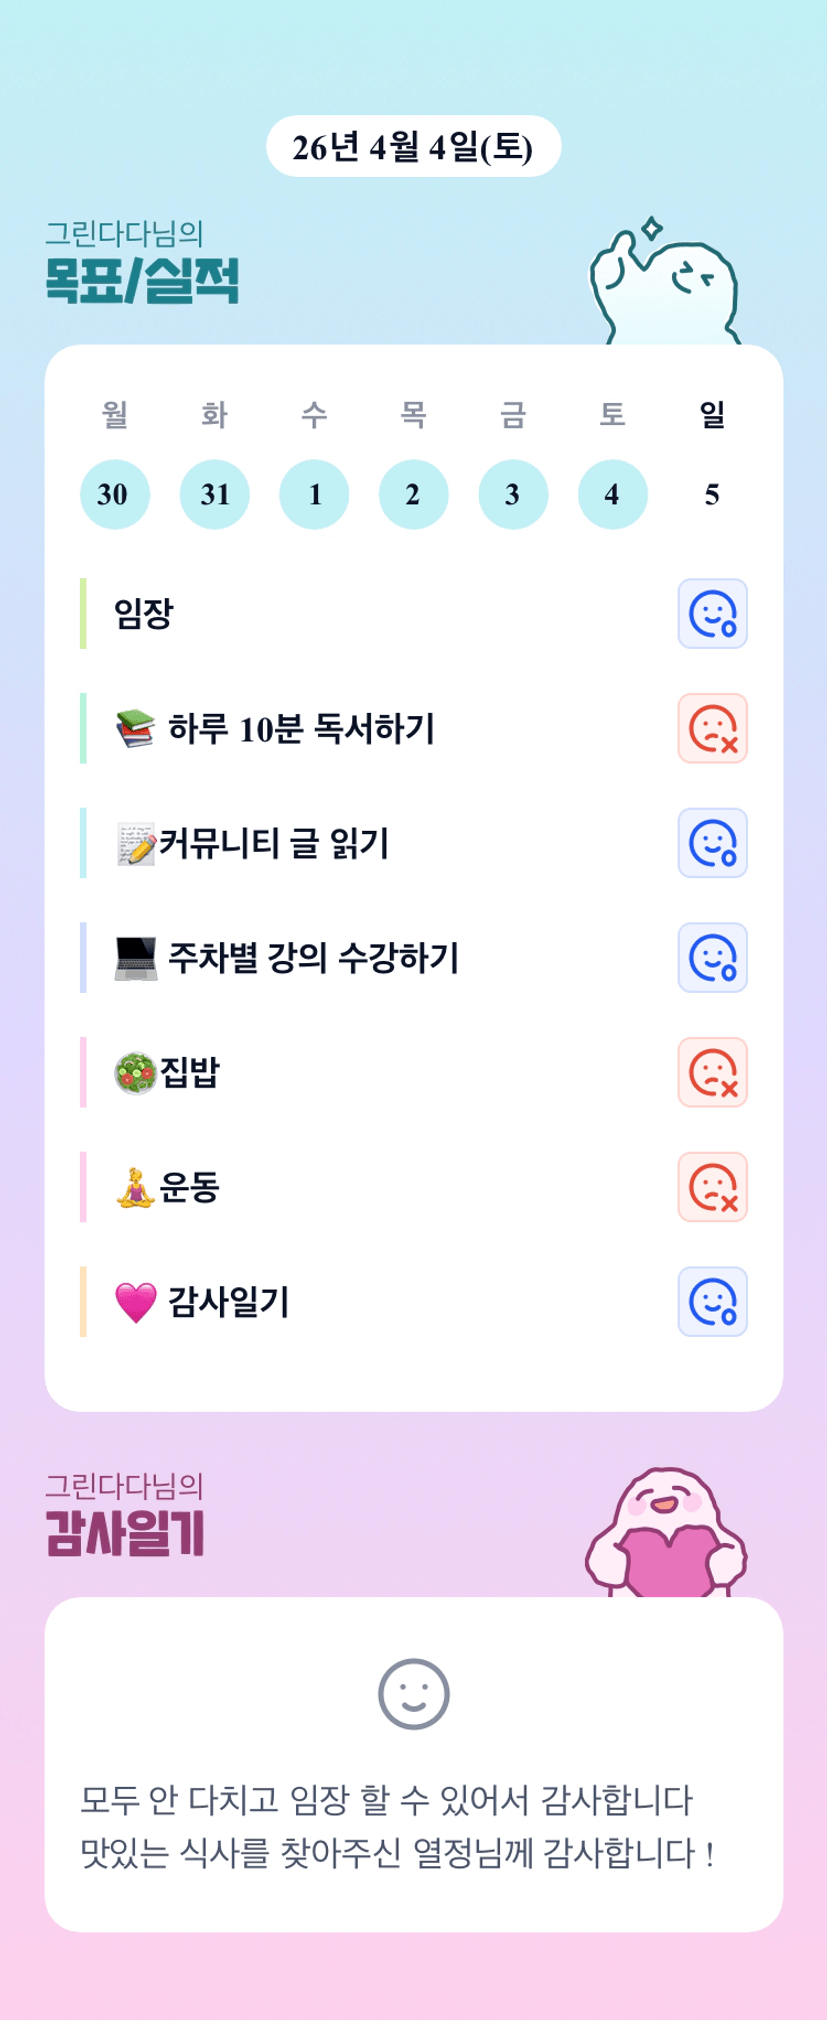This screenshot has width=827, height=2020.
Task: Click the sad face icon for 운동
Action: (712, 1187)
